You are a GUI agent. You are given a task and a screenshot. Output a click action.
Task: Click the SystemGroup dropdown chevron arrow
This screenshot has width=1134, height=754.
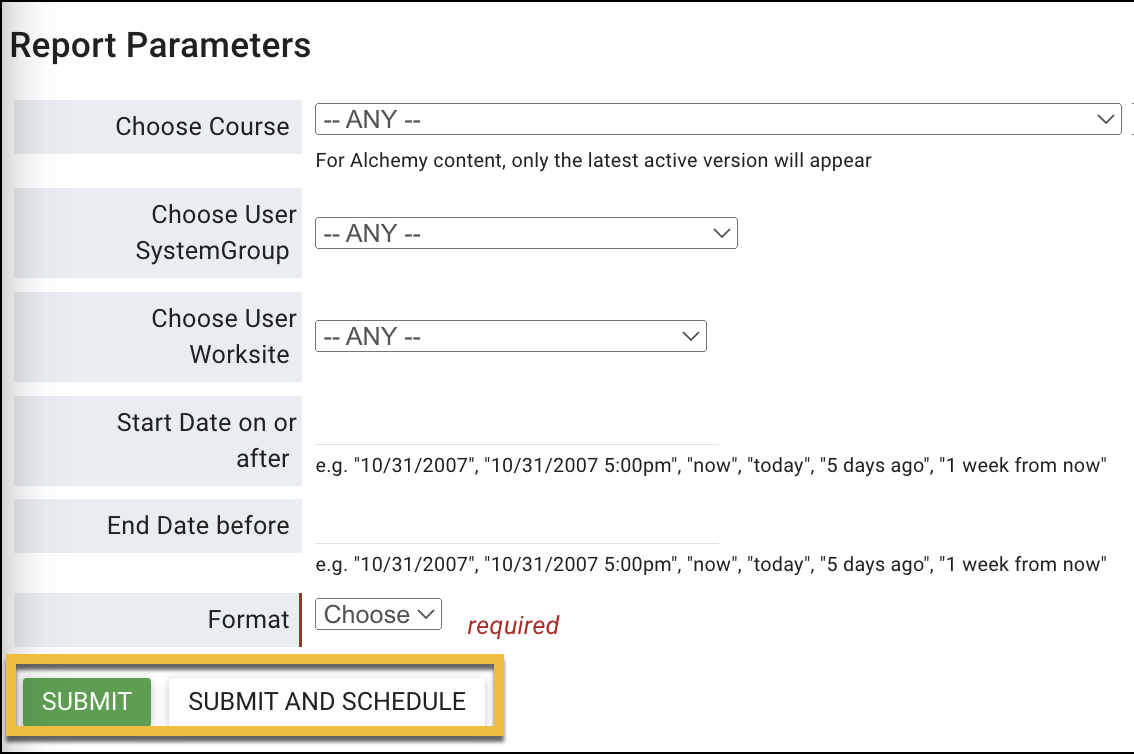(722, 233)
